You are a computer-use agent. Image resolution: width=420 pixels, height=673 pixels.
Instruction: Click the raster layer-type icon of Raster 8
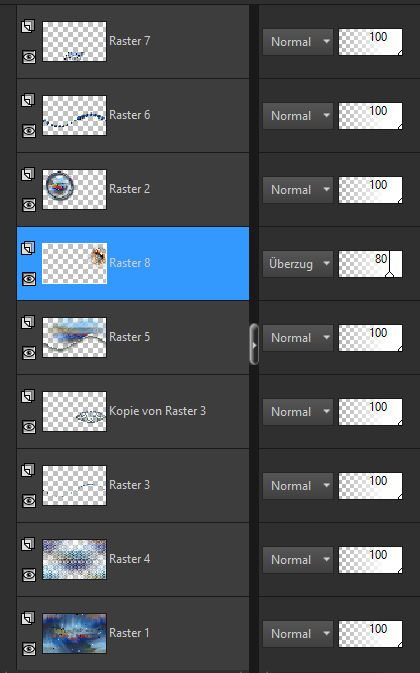click(28, 248)
